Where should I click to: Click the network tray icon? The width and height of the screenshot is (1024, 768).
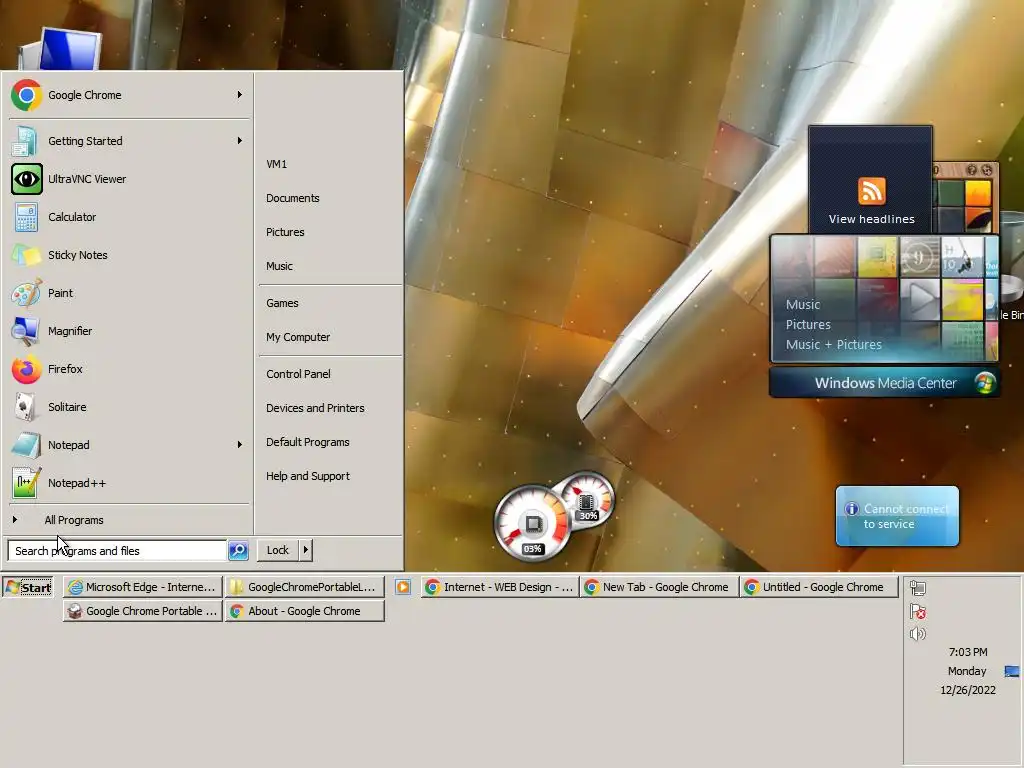click(918, 588)
